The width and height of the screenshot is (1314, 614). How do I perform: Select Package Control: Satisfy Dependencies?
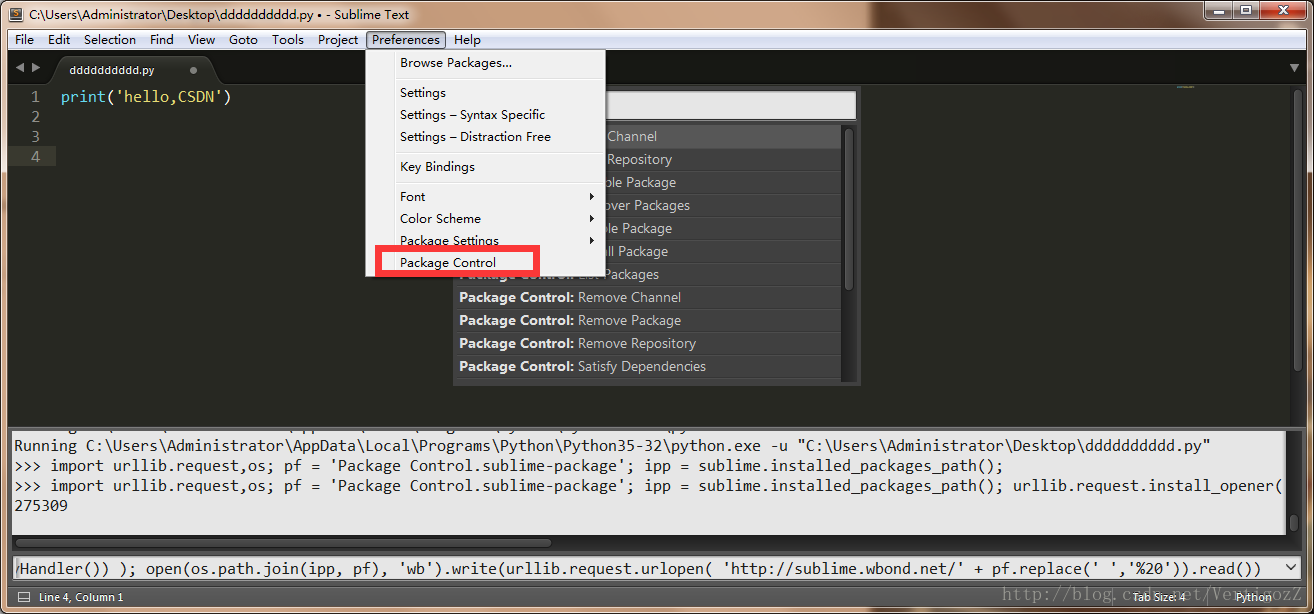click(x=648, y=366)
